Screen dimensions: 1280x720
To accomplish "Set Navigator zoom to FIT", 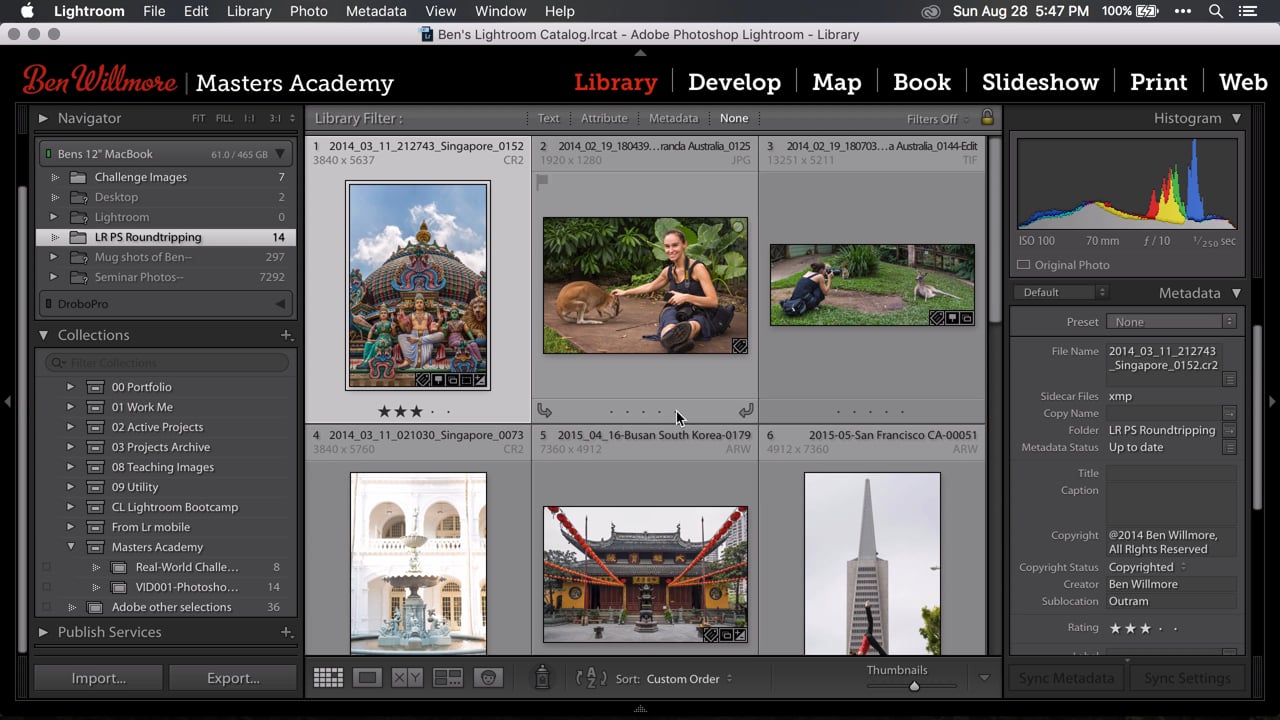I will click(x=198, y=118).
